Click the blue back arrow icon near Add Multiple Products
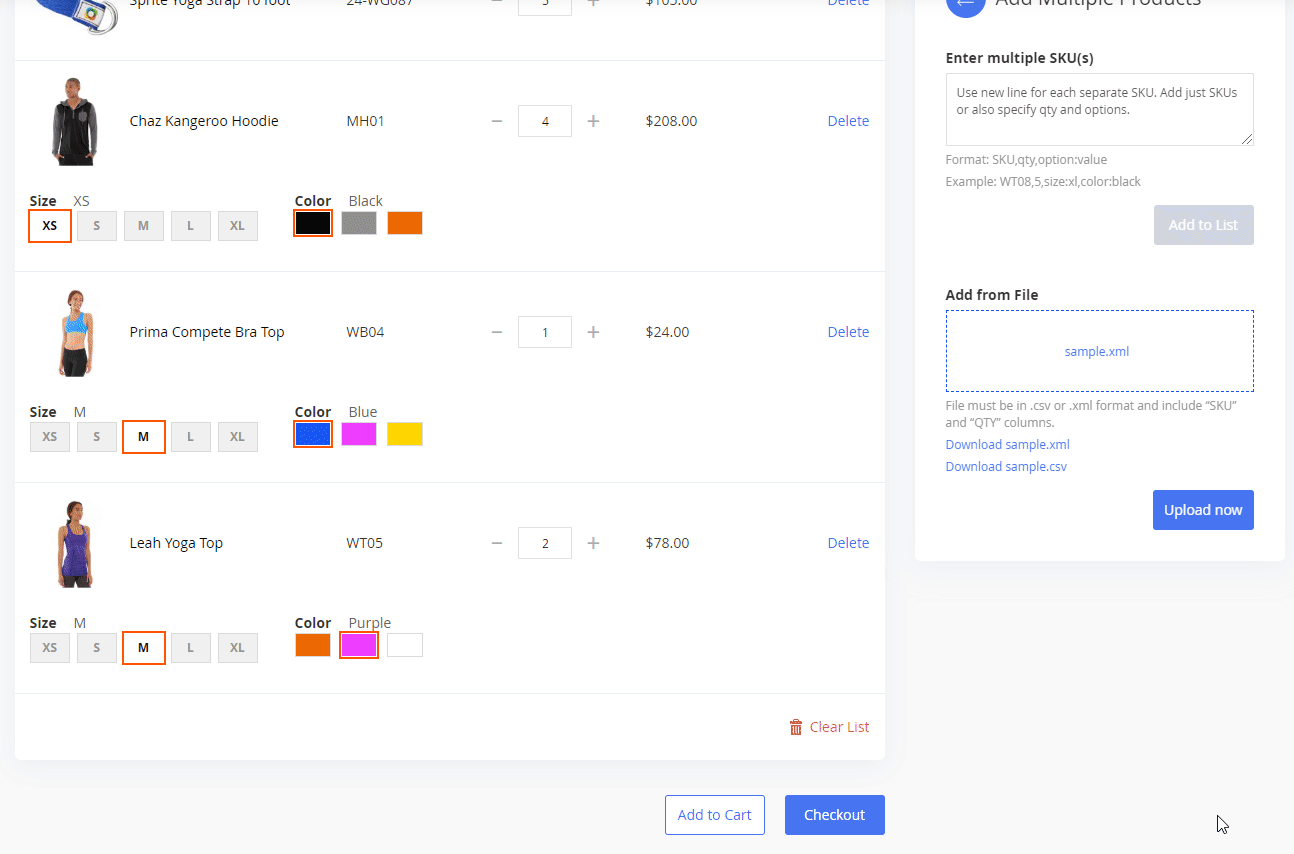1294x854 pixels. [965, 5]
